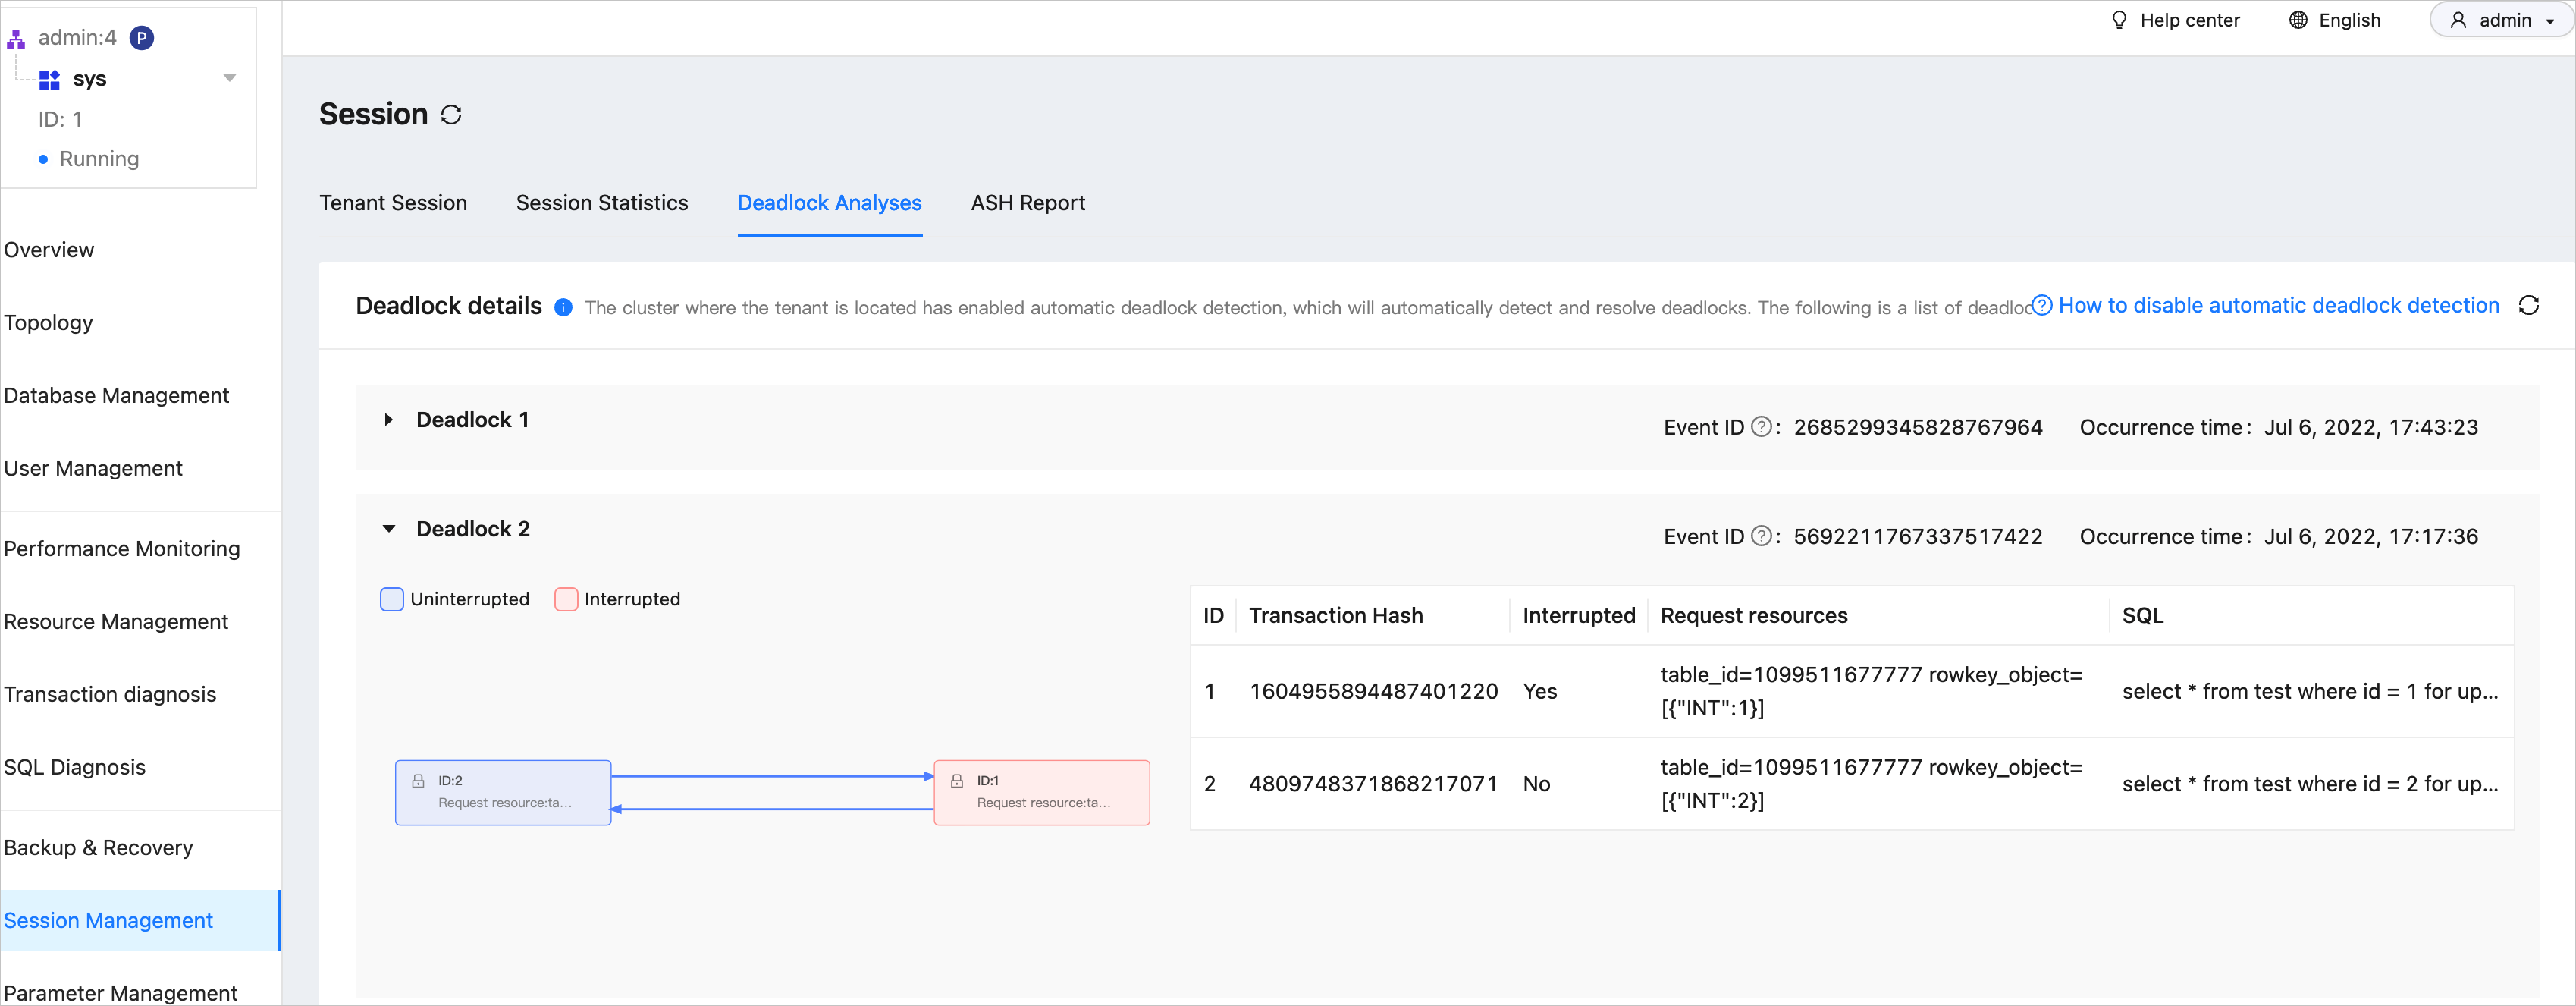2576x1006 pixels.
Task: Click the info icon beside Deadlock details
Action: click(x=563, y=307)
